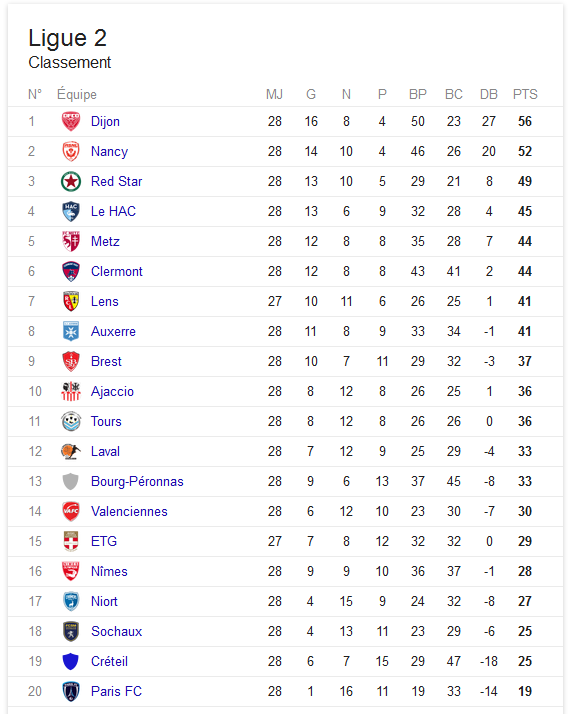Open the Metz team link
This screenshot has height=714, width=569.
105,241
